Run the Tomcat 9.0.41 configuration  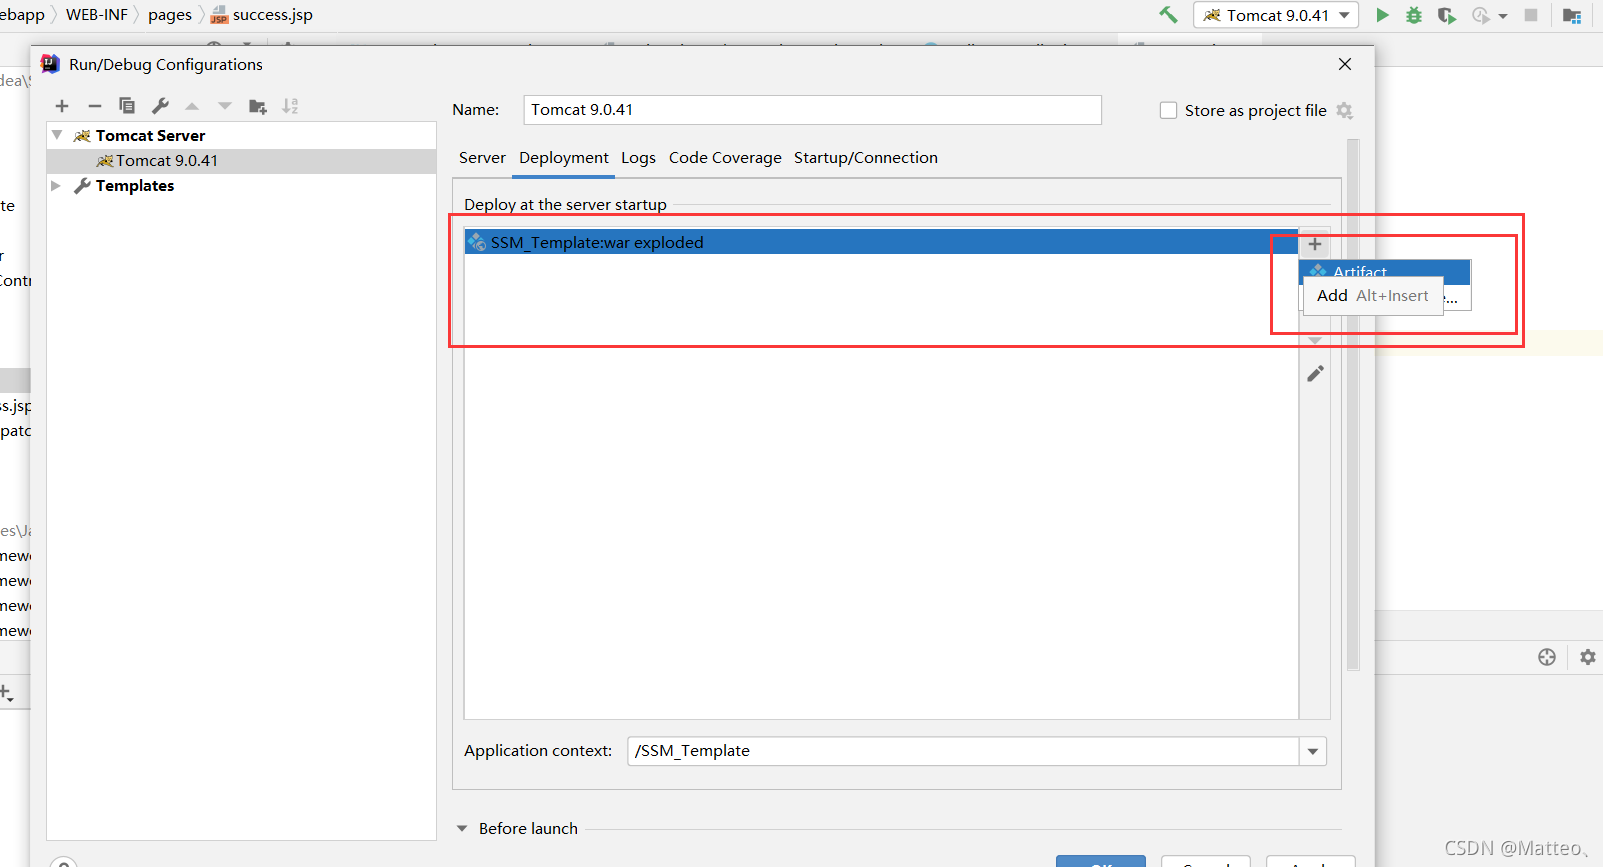click(x=1382, y=15)
